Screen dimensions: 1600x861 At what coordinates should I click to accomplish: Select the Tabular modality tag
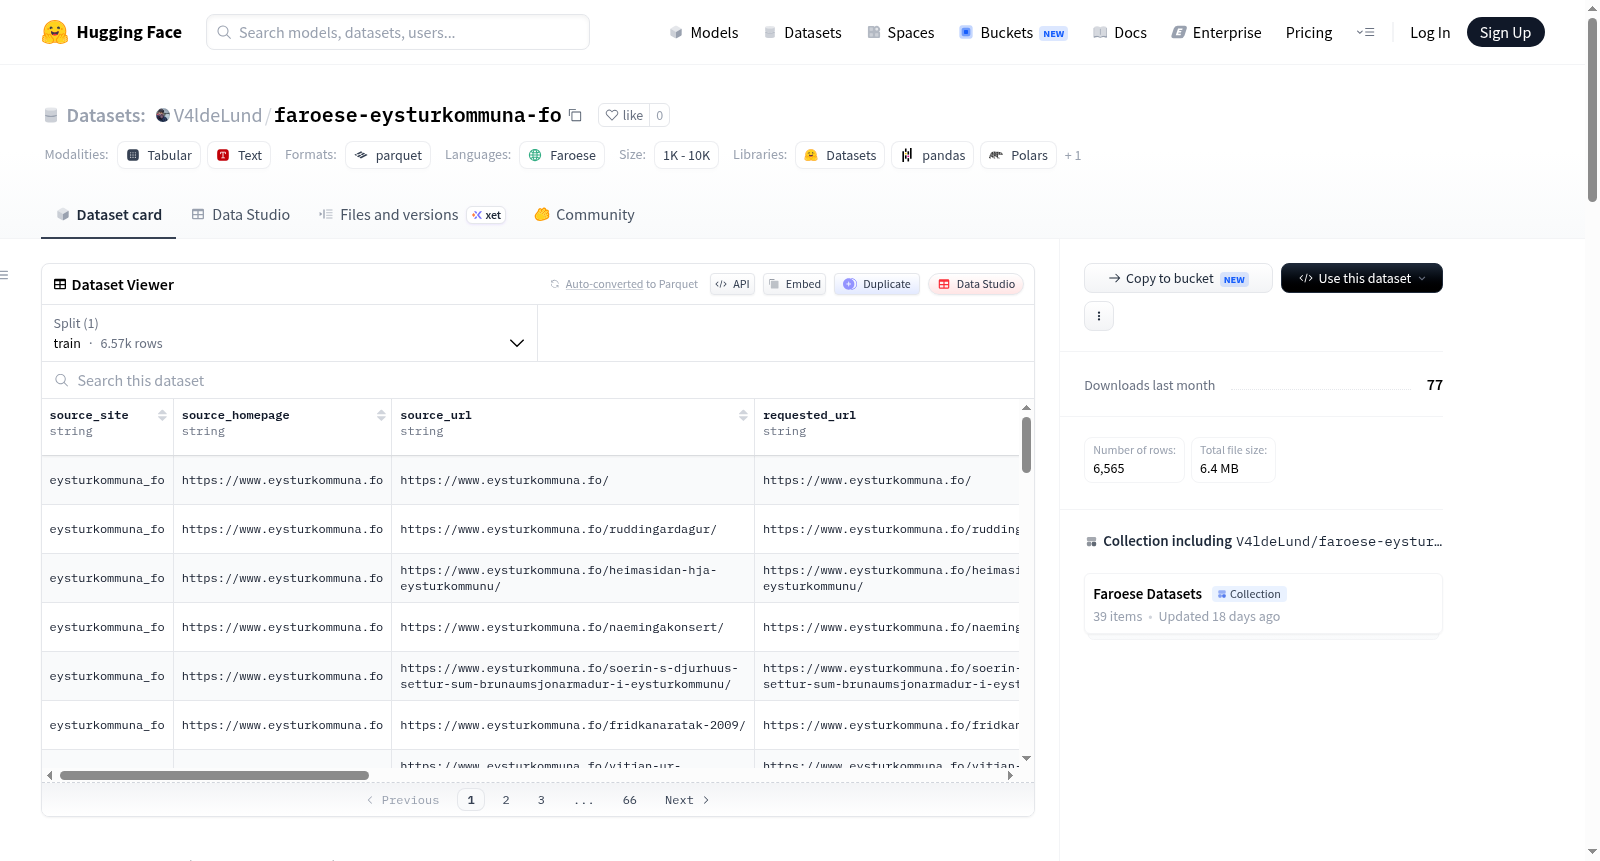pos(159,155)
